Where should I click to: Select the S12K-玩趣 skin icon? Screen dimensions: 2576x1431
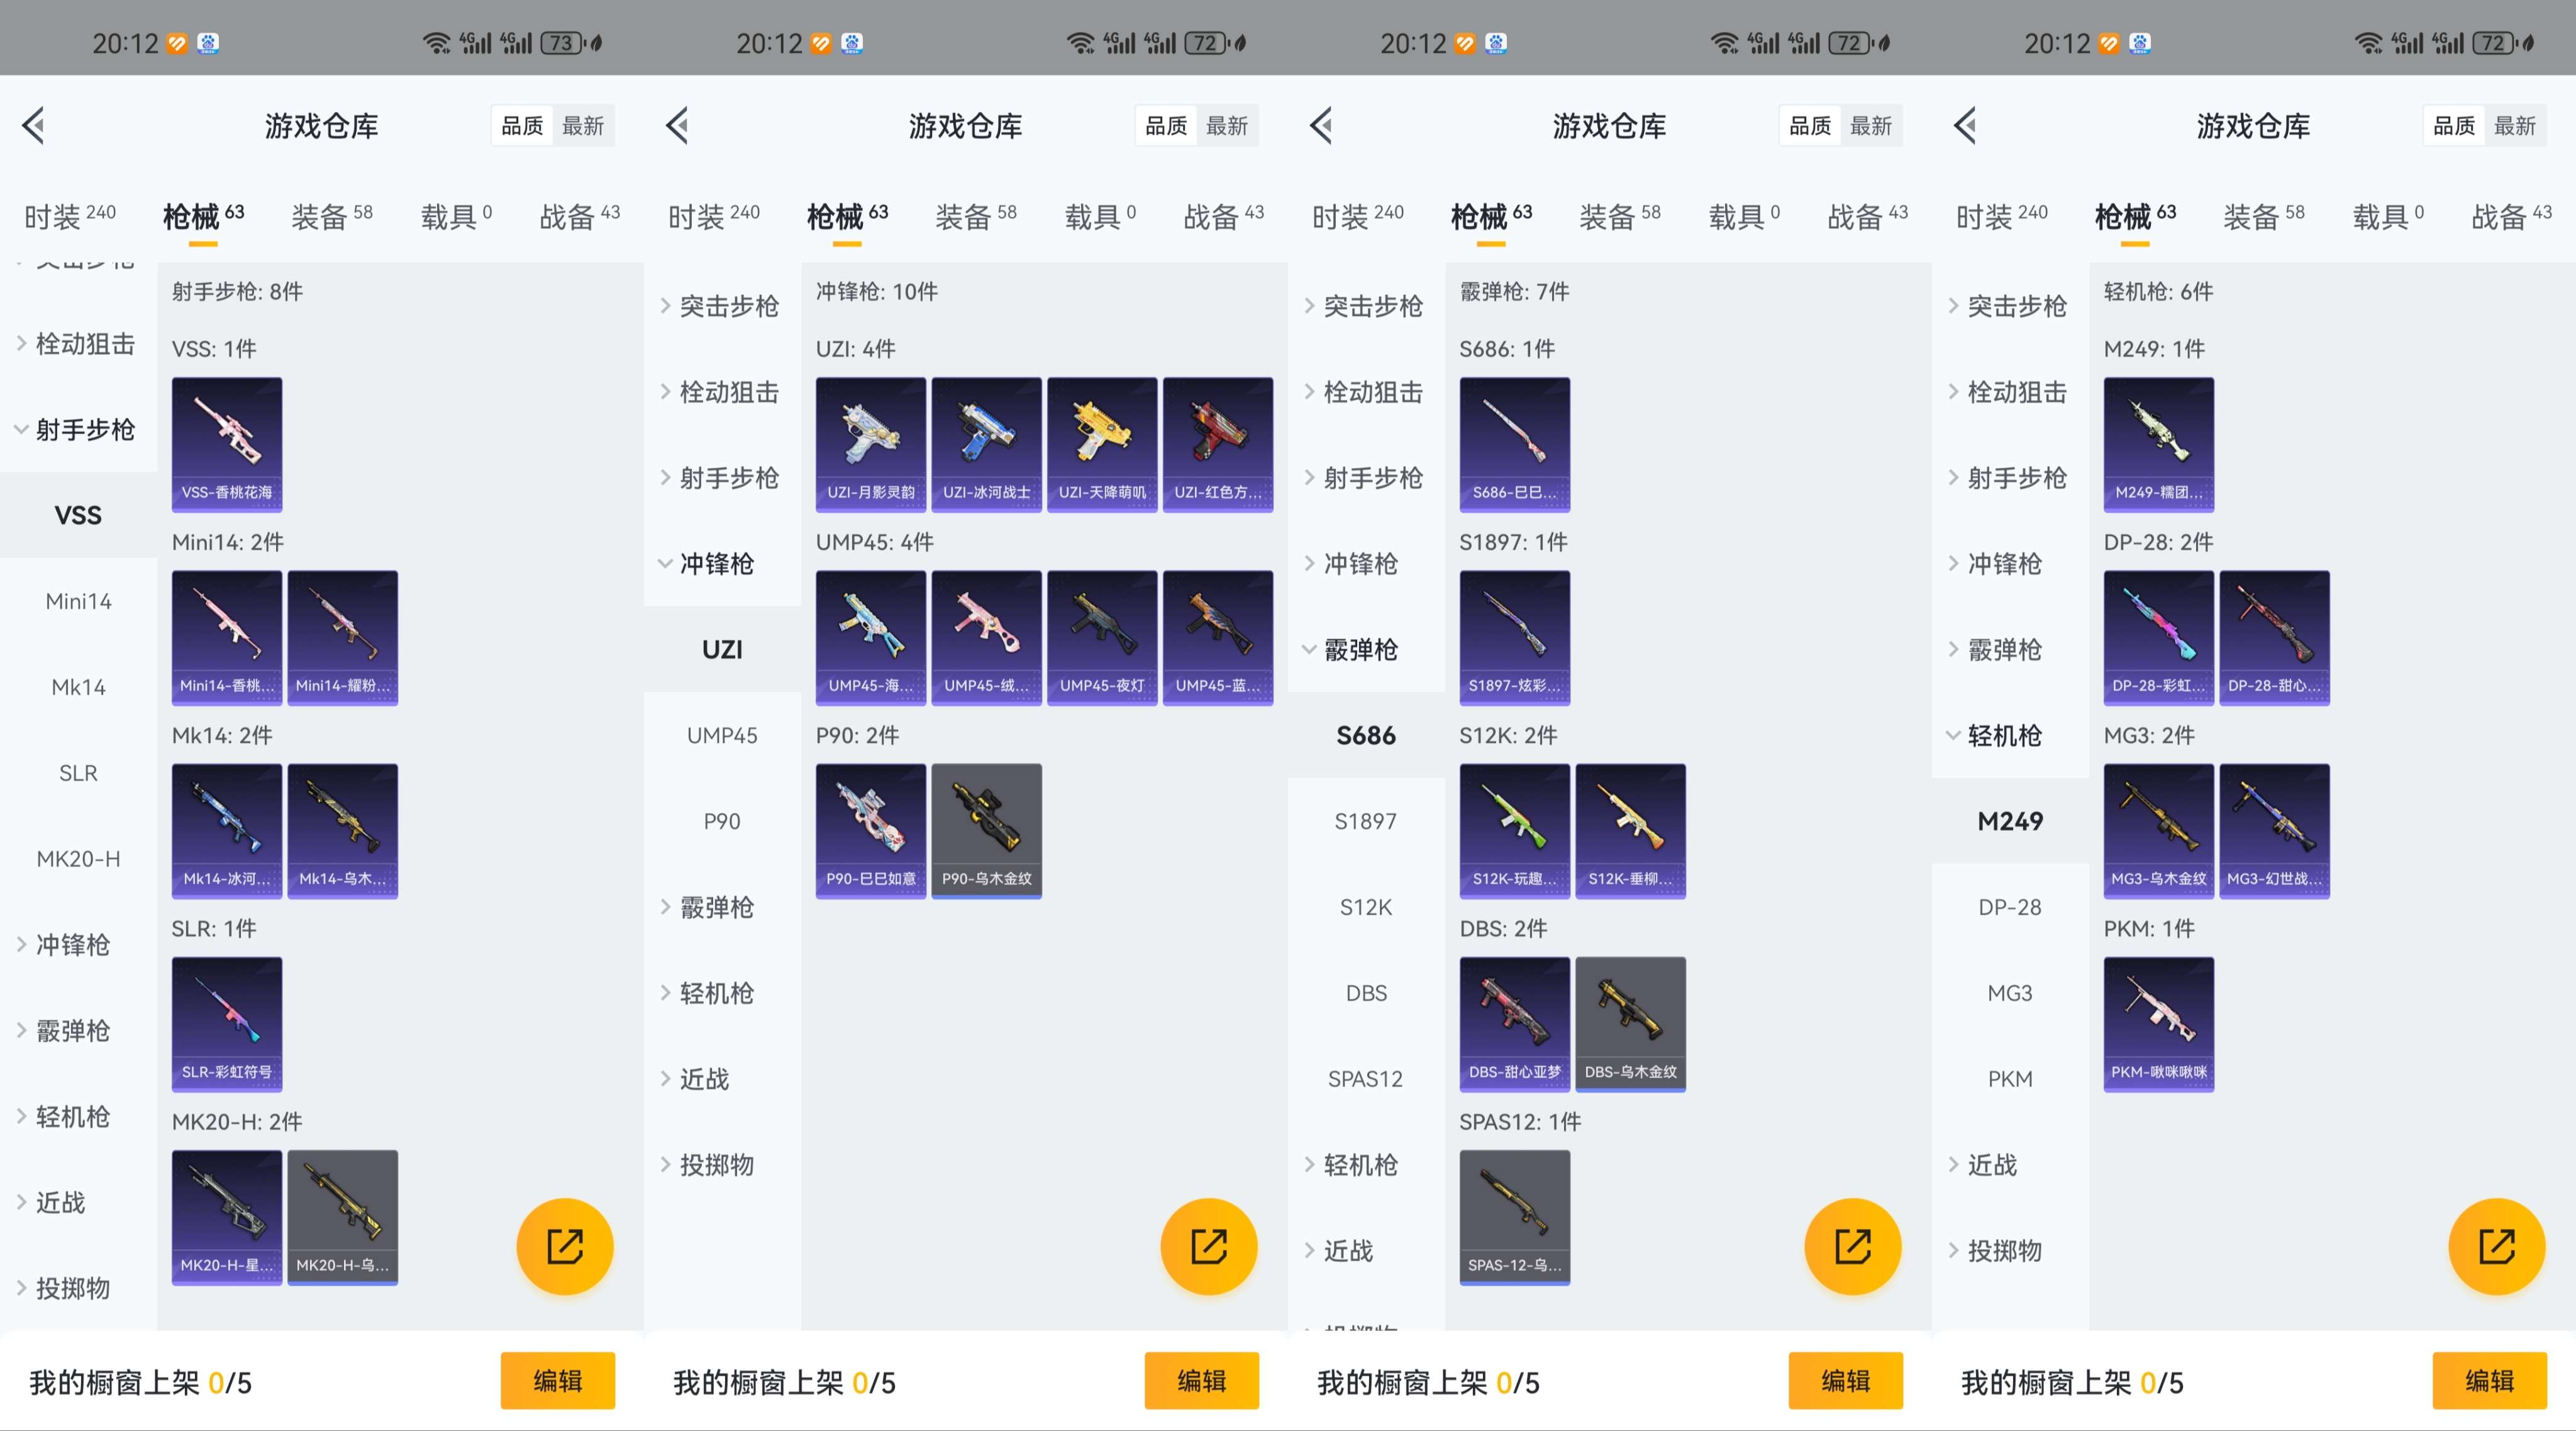1515,831
